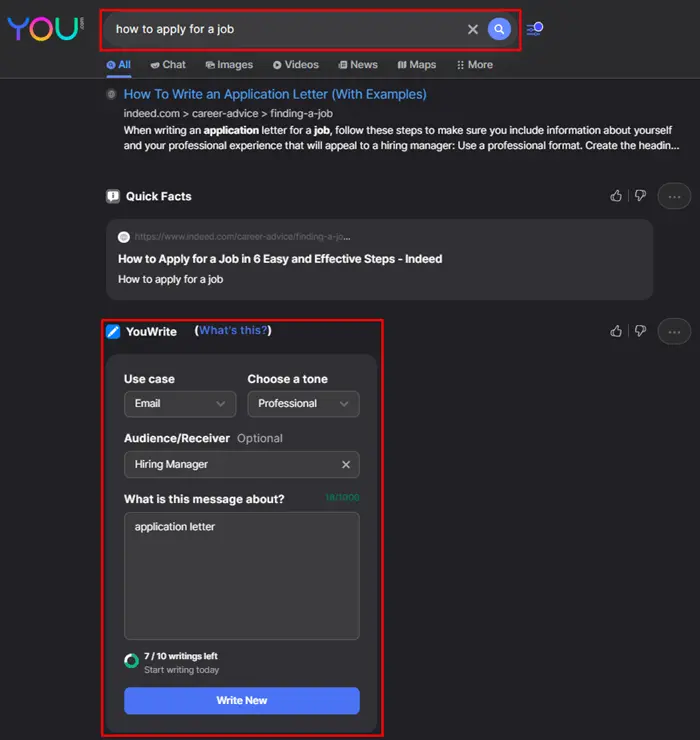Open How To Write an Application Letter link
700x740 pixels.
click(x=275, y=94)
